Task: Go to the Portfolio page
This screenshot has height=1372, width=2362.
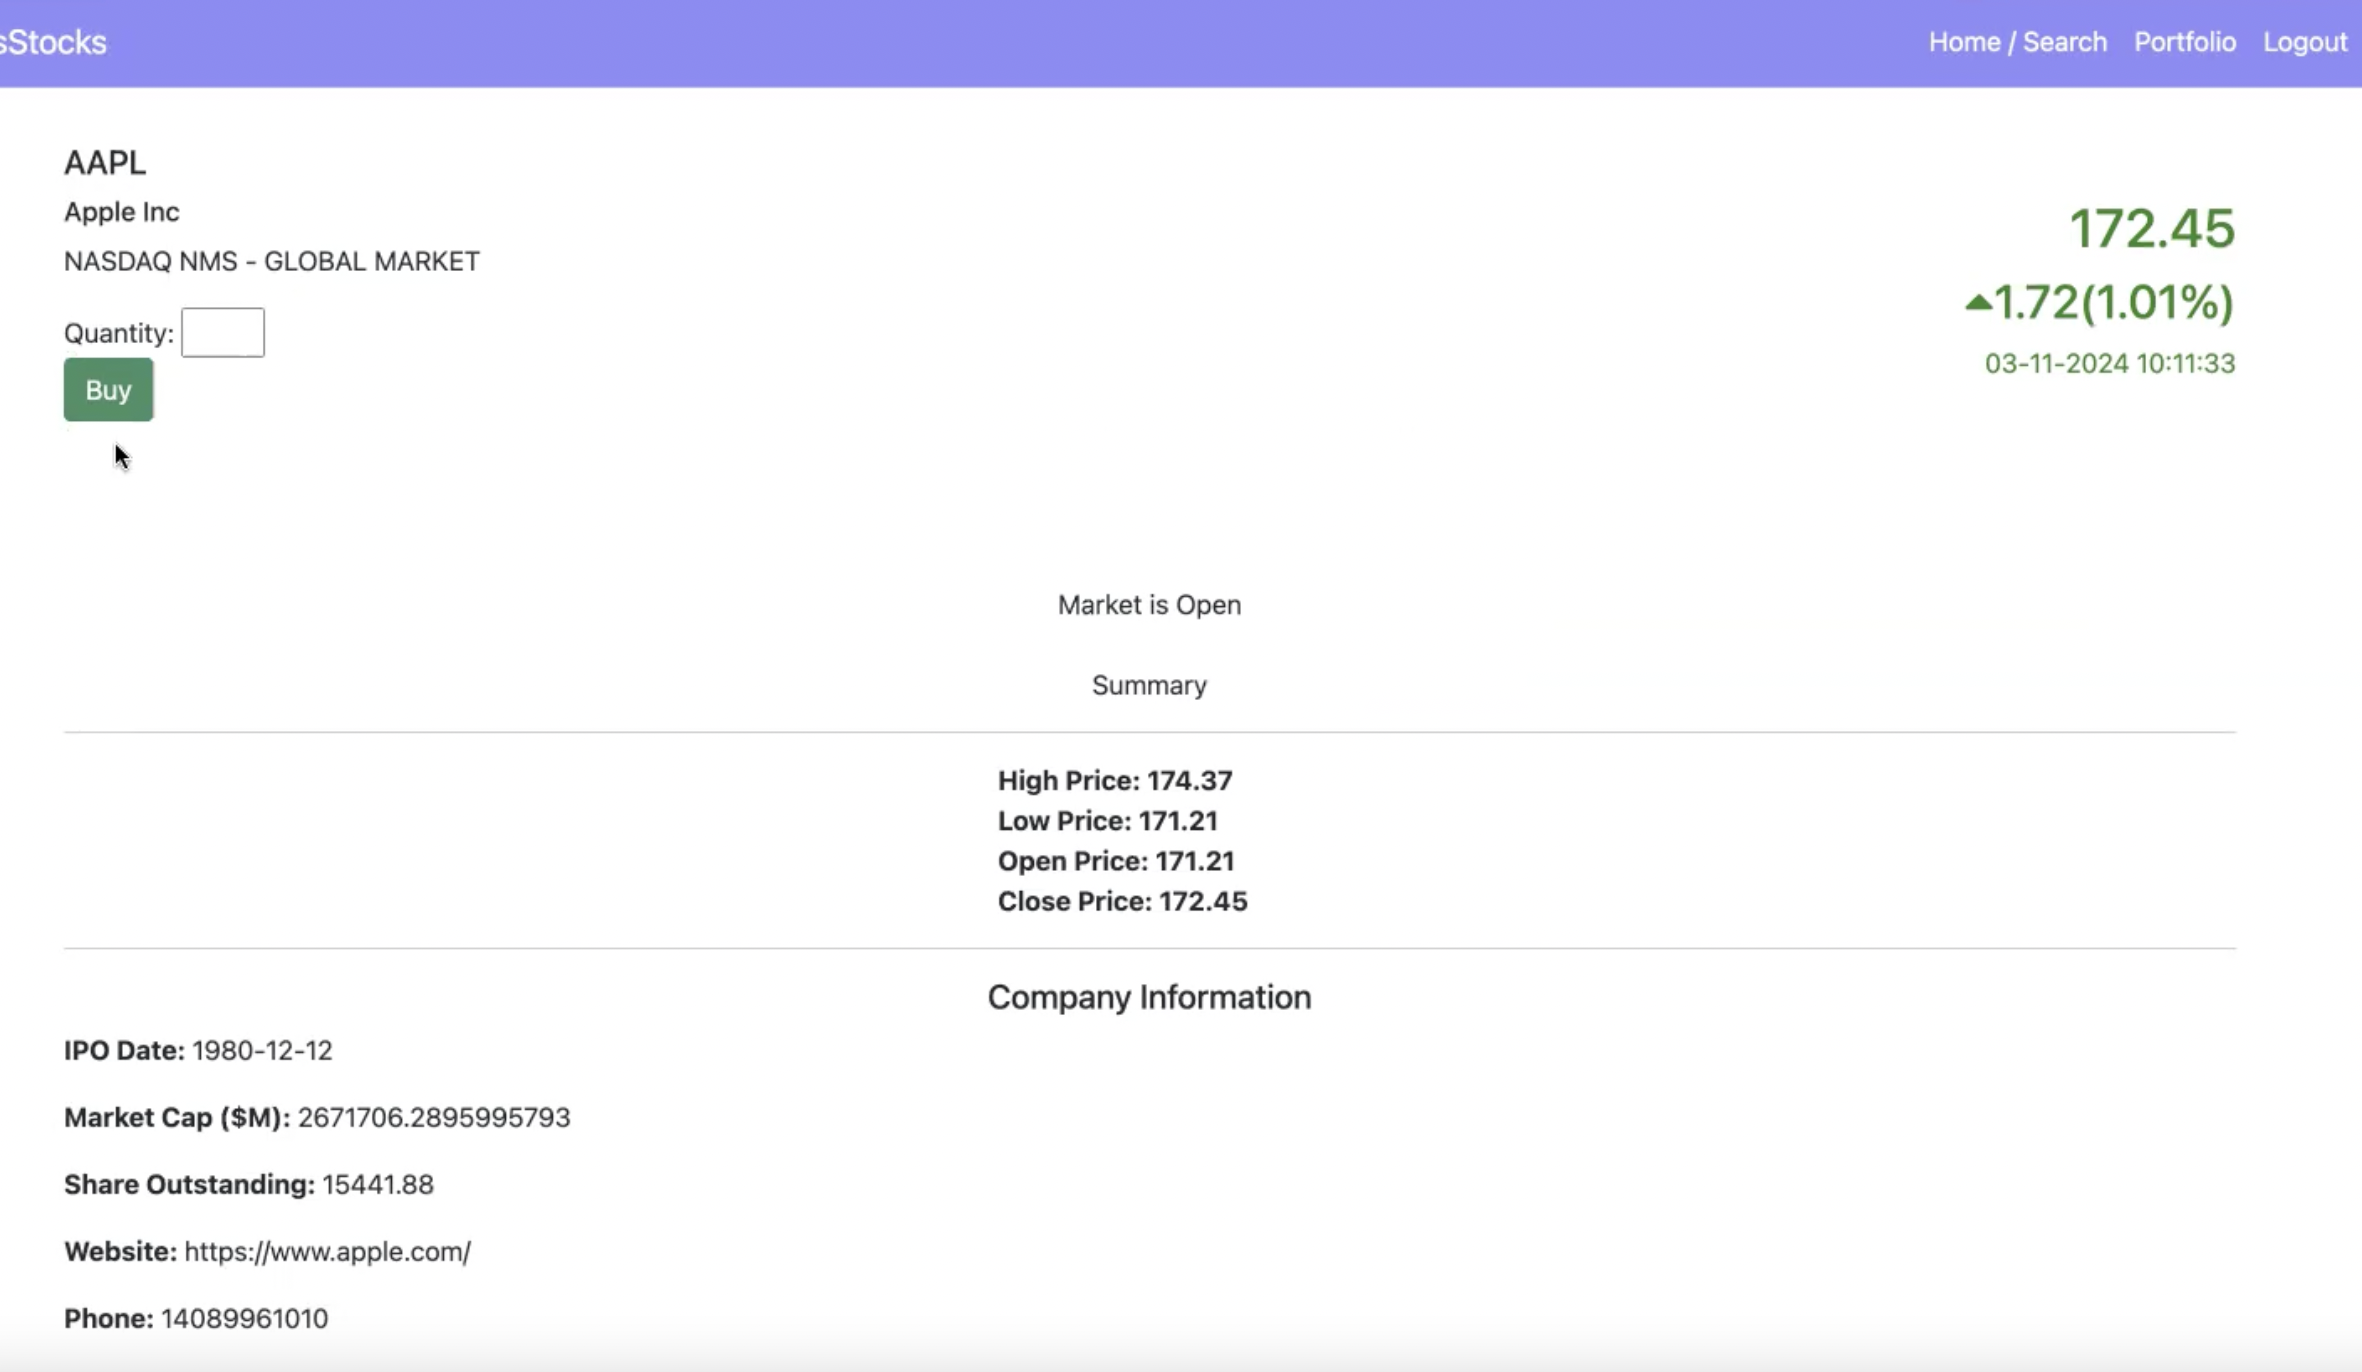Action: coord(2184,42)
